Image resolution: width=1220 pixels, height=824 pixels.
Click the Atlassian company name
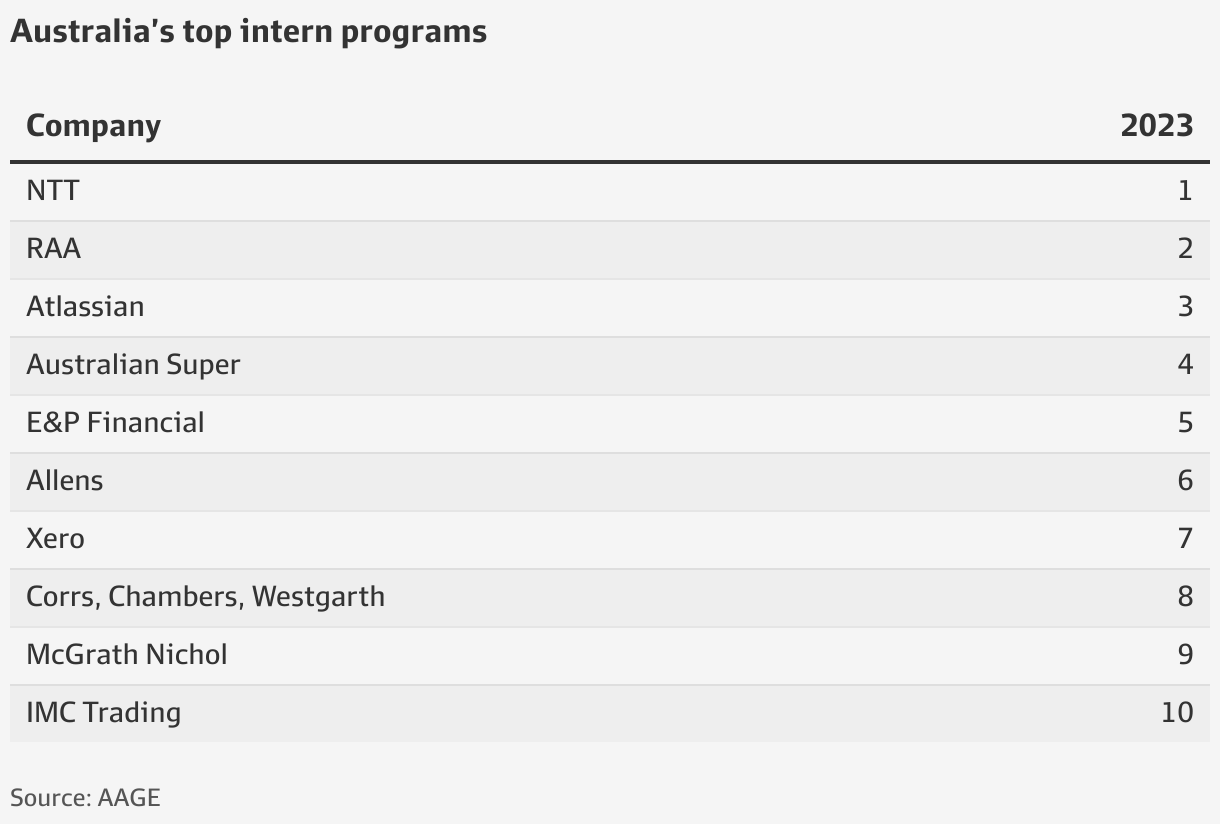tap(85, 306)
